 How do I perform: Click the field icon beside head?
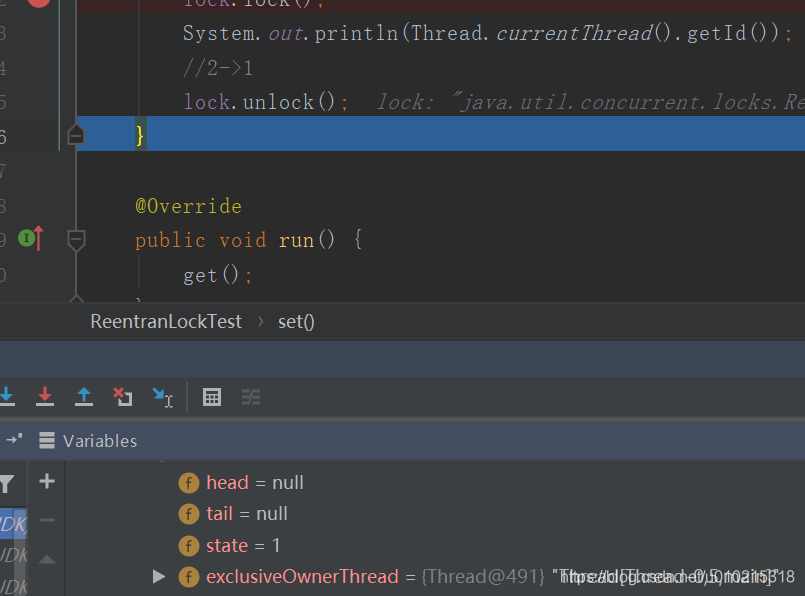coord(188,483)
